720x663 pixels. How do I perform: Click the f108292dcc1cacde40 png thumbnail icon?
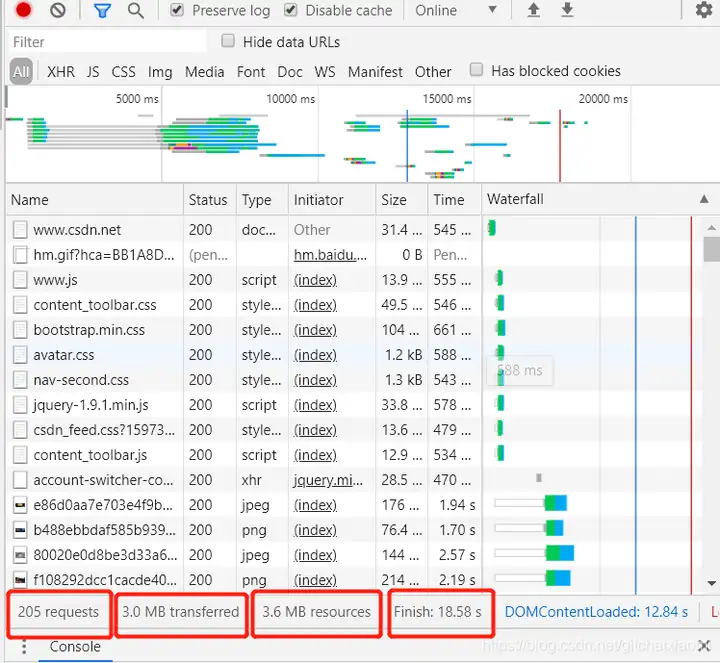(x=20, y=580)
